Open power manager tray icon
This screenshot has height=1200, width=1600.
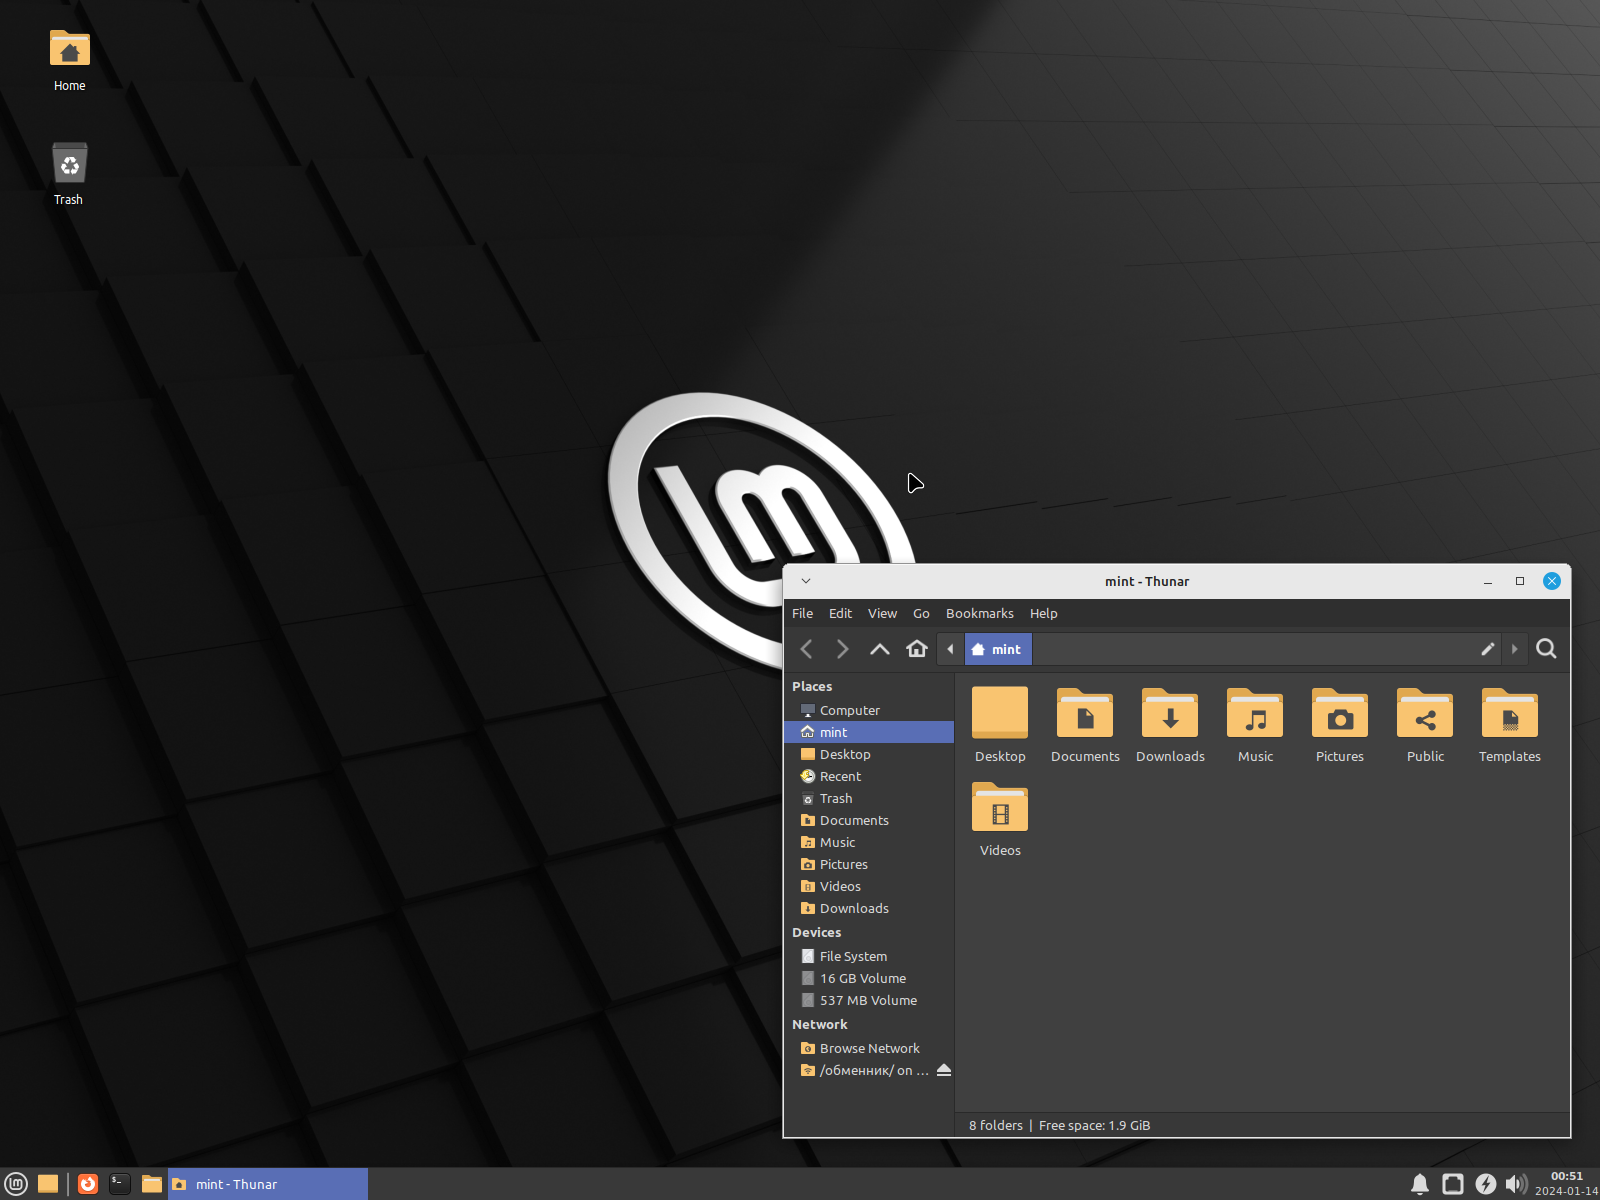[1486, 1184]
